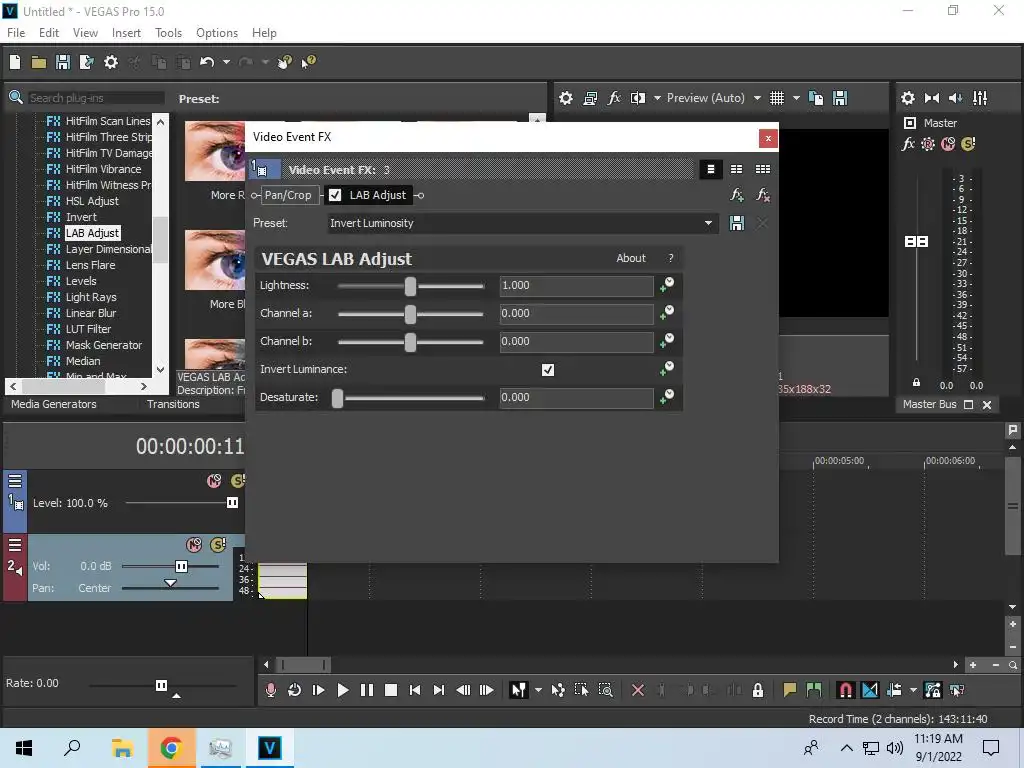Image resolution: width=1024 pixels, height=768 pixels.
Task: Open Master bus audio properties gear icon
Action: [908, 98]
